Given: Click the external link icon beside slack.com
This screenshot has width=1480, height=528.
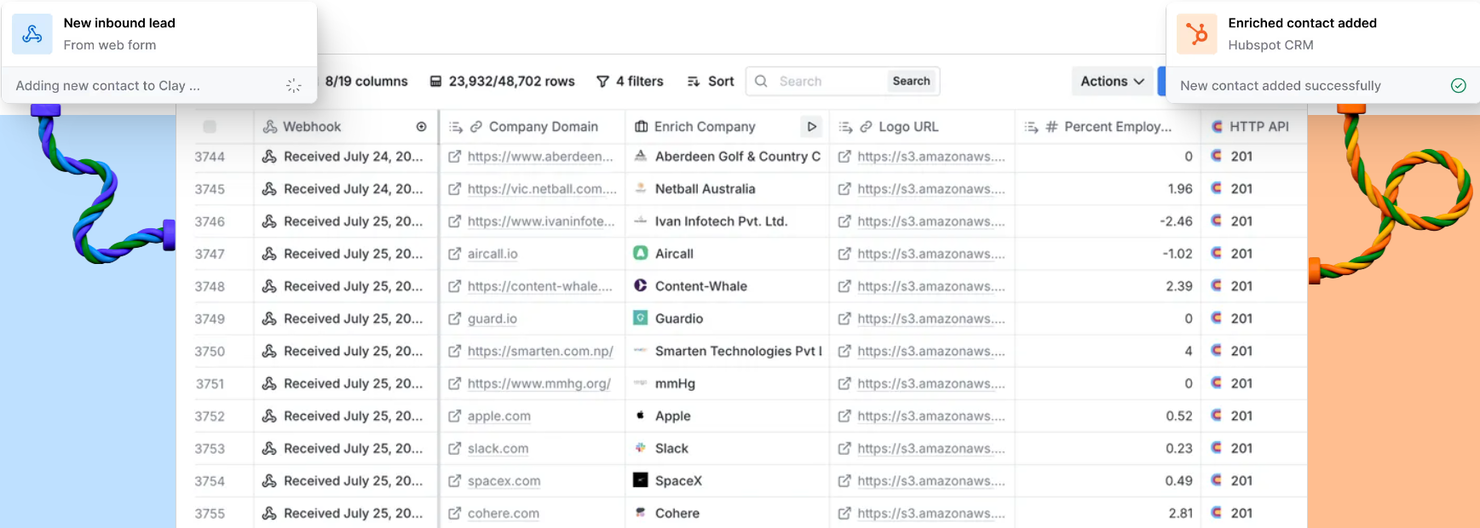Looking at the screenshot, I should click(455, 448).
